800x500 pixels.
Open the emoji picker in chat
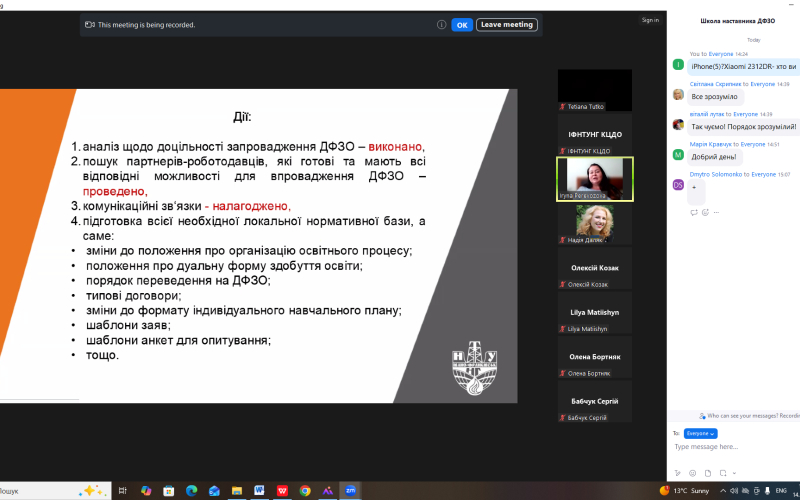click(692, 473)
